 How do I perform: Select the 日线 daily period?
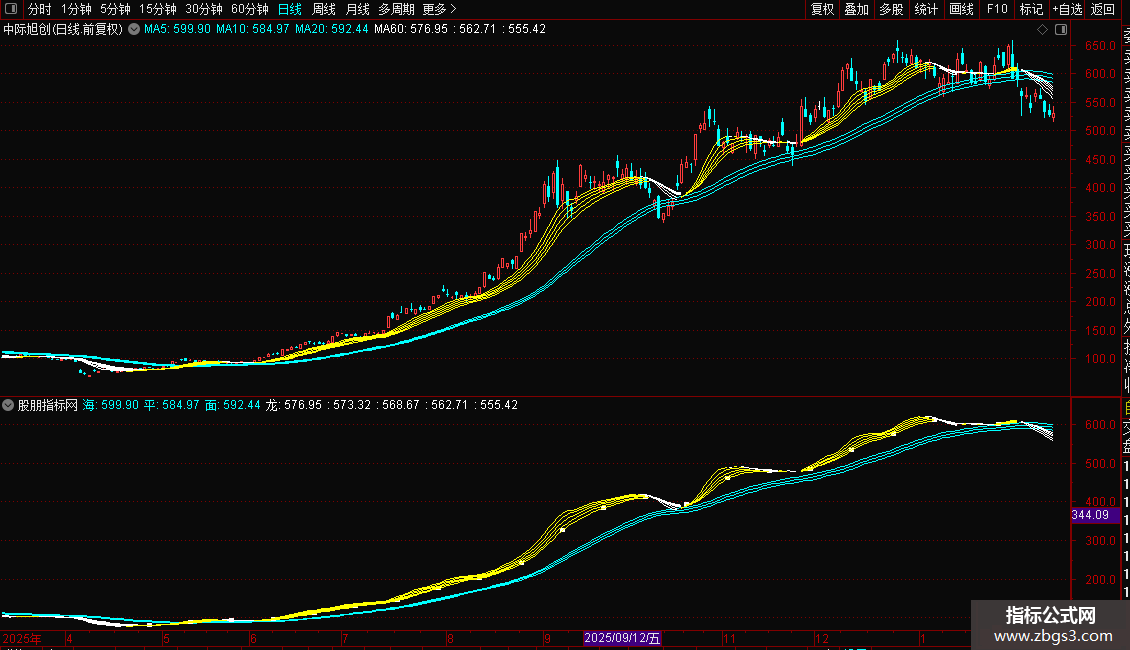(290, 9)
